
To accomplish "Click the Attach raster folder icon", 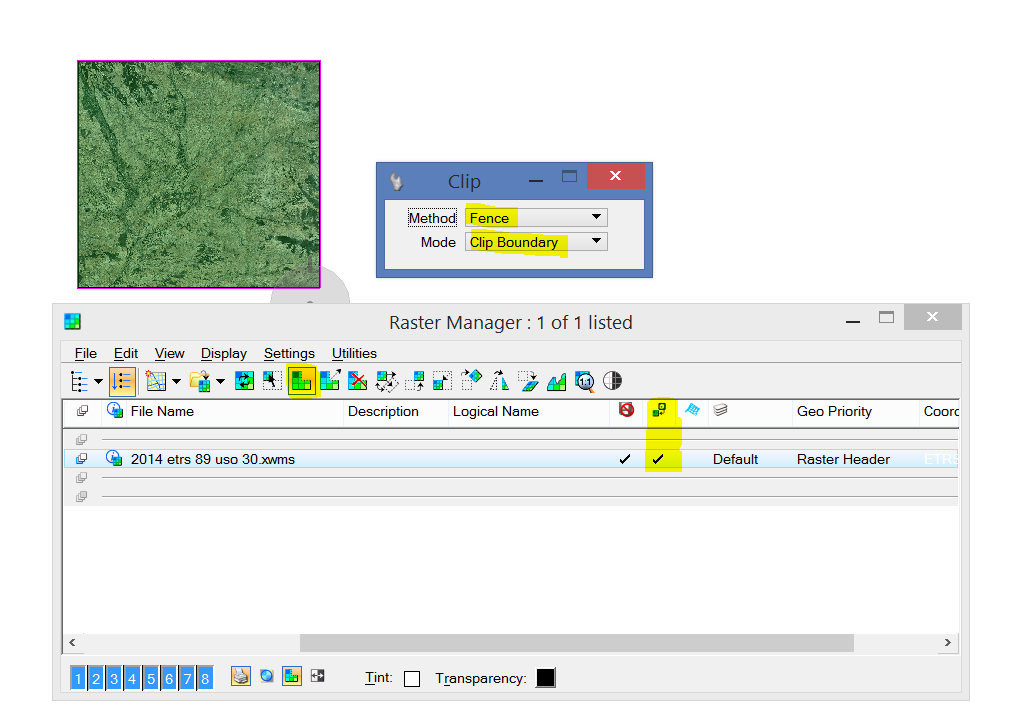I will coord(200,381).
